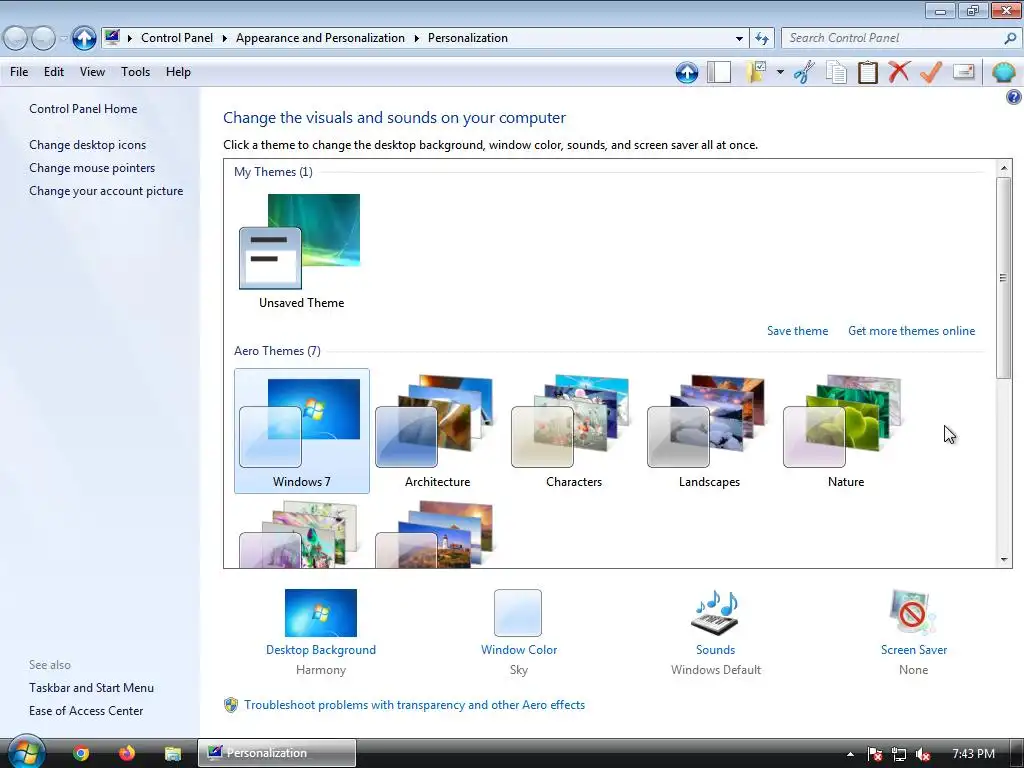
Task: Open the Edit menu
Action: pyautogui.click(x=54, y=72)
